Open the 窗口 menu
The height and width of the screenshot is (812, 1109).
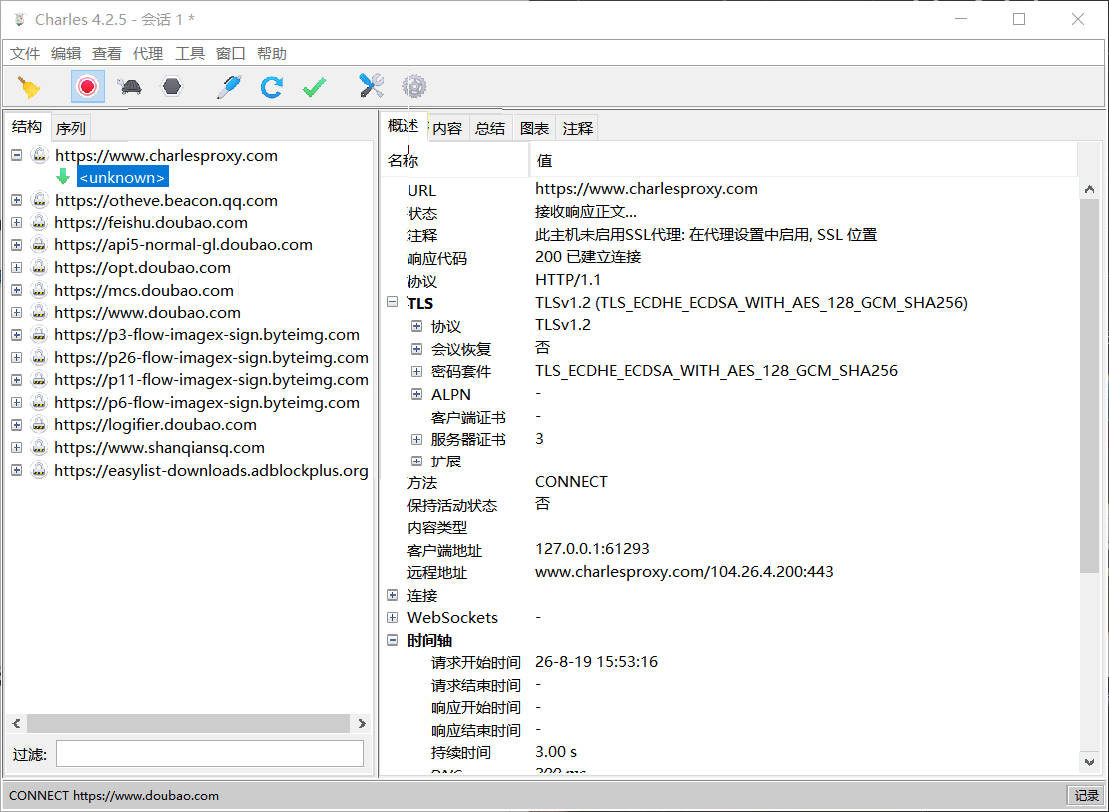[231, 54]
